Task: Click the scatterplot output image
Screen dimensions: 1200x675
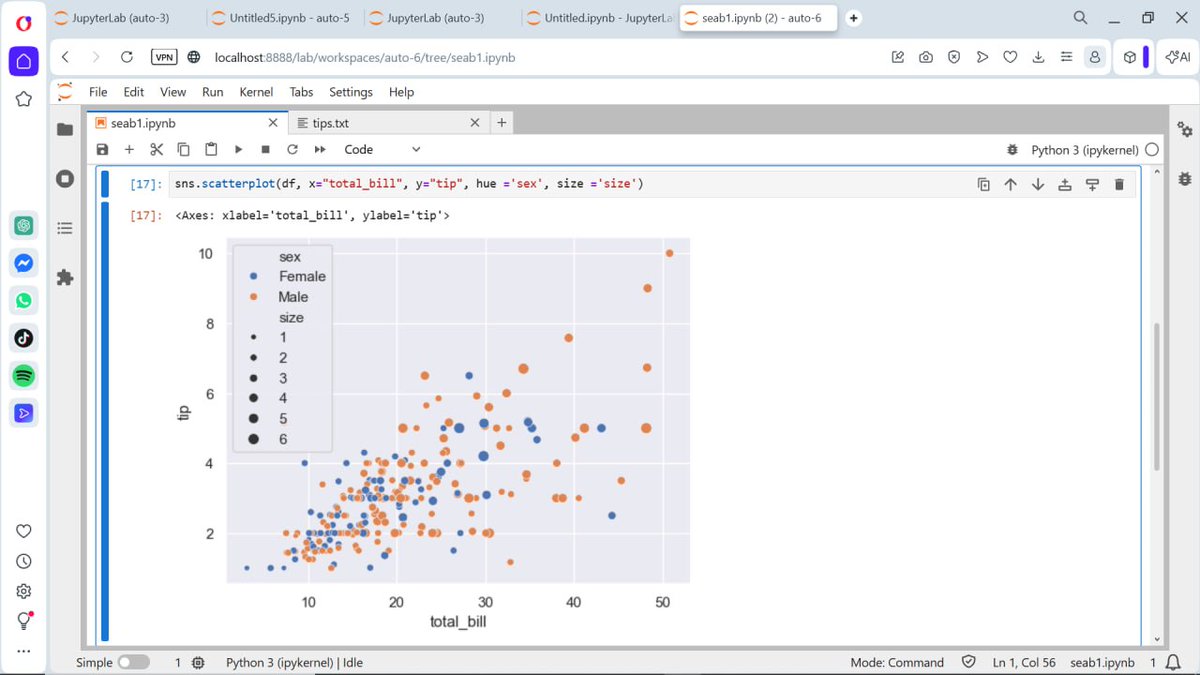Action: (432, 432)
